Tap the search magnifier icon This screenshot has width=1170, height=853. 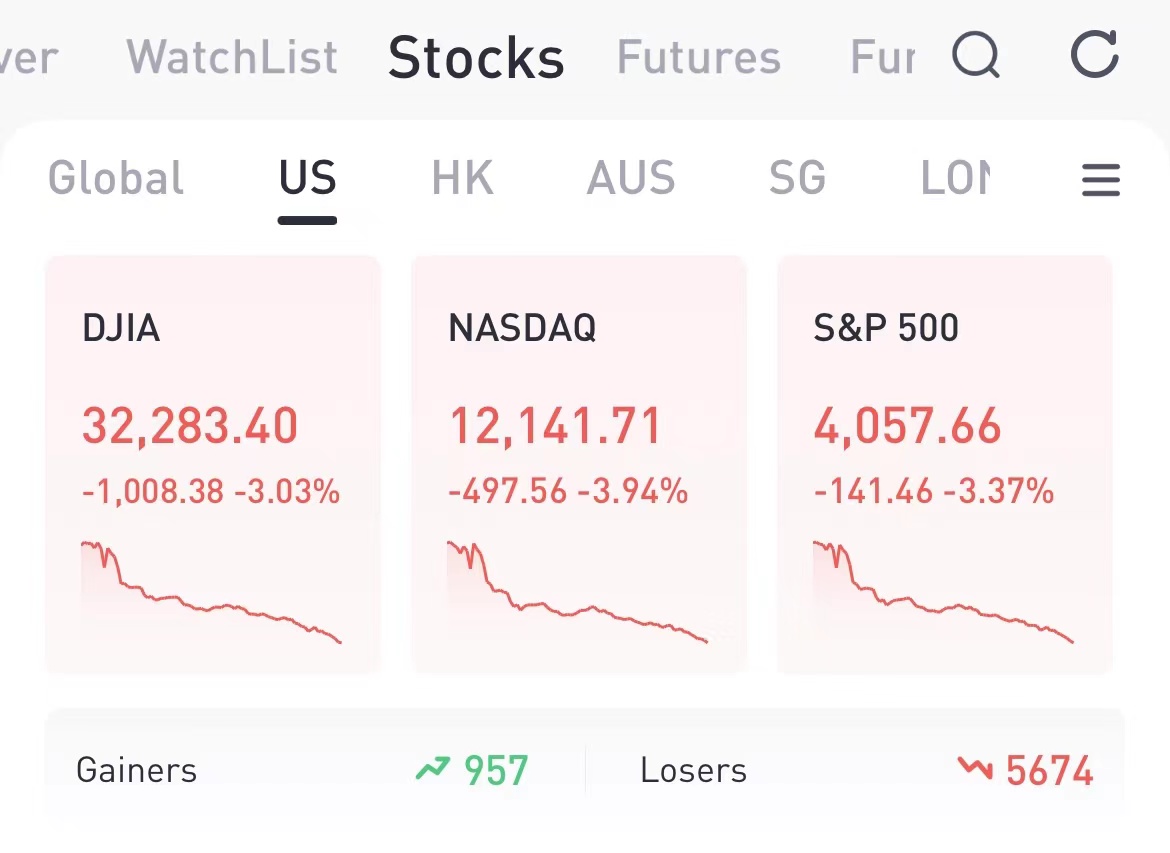point(975,55)
